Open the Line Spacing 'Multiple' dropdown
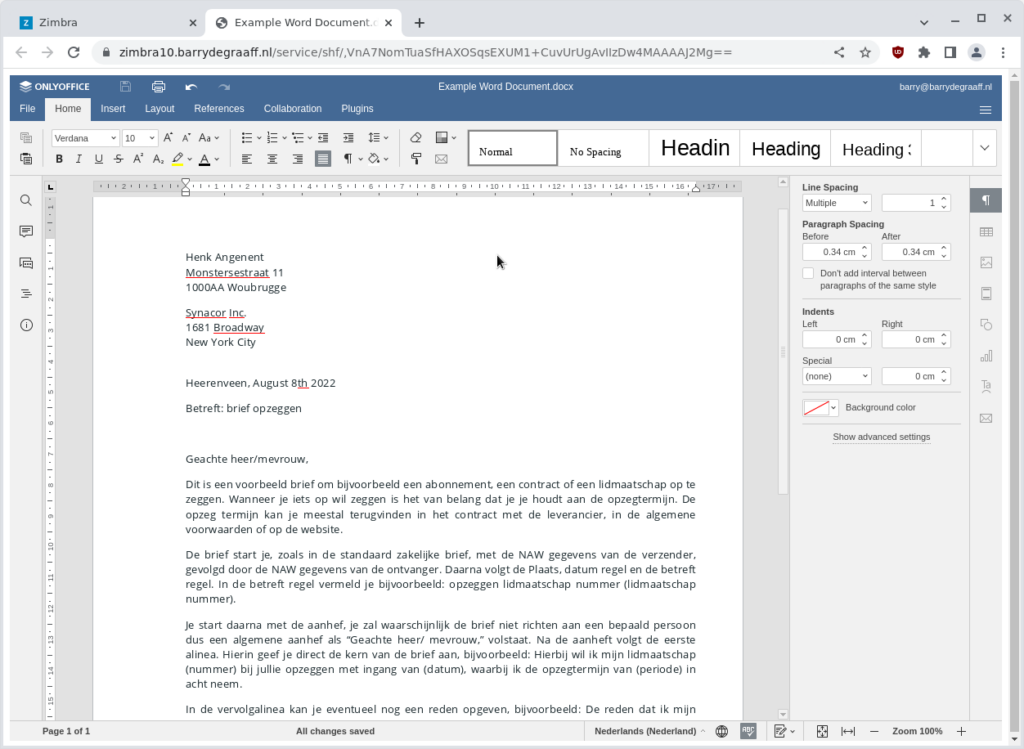Screen dimensions: 1024x749 [x=836, y=202]
